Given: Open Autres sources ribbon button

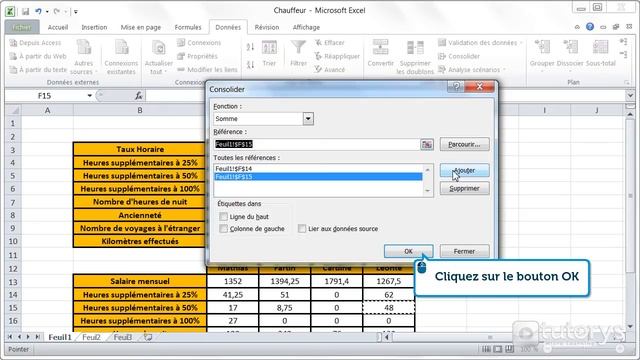Looking at the screenshot, I should [x=84, y=57].
